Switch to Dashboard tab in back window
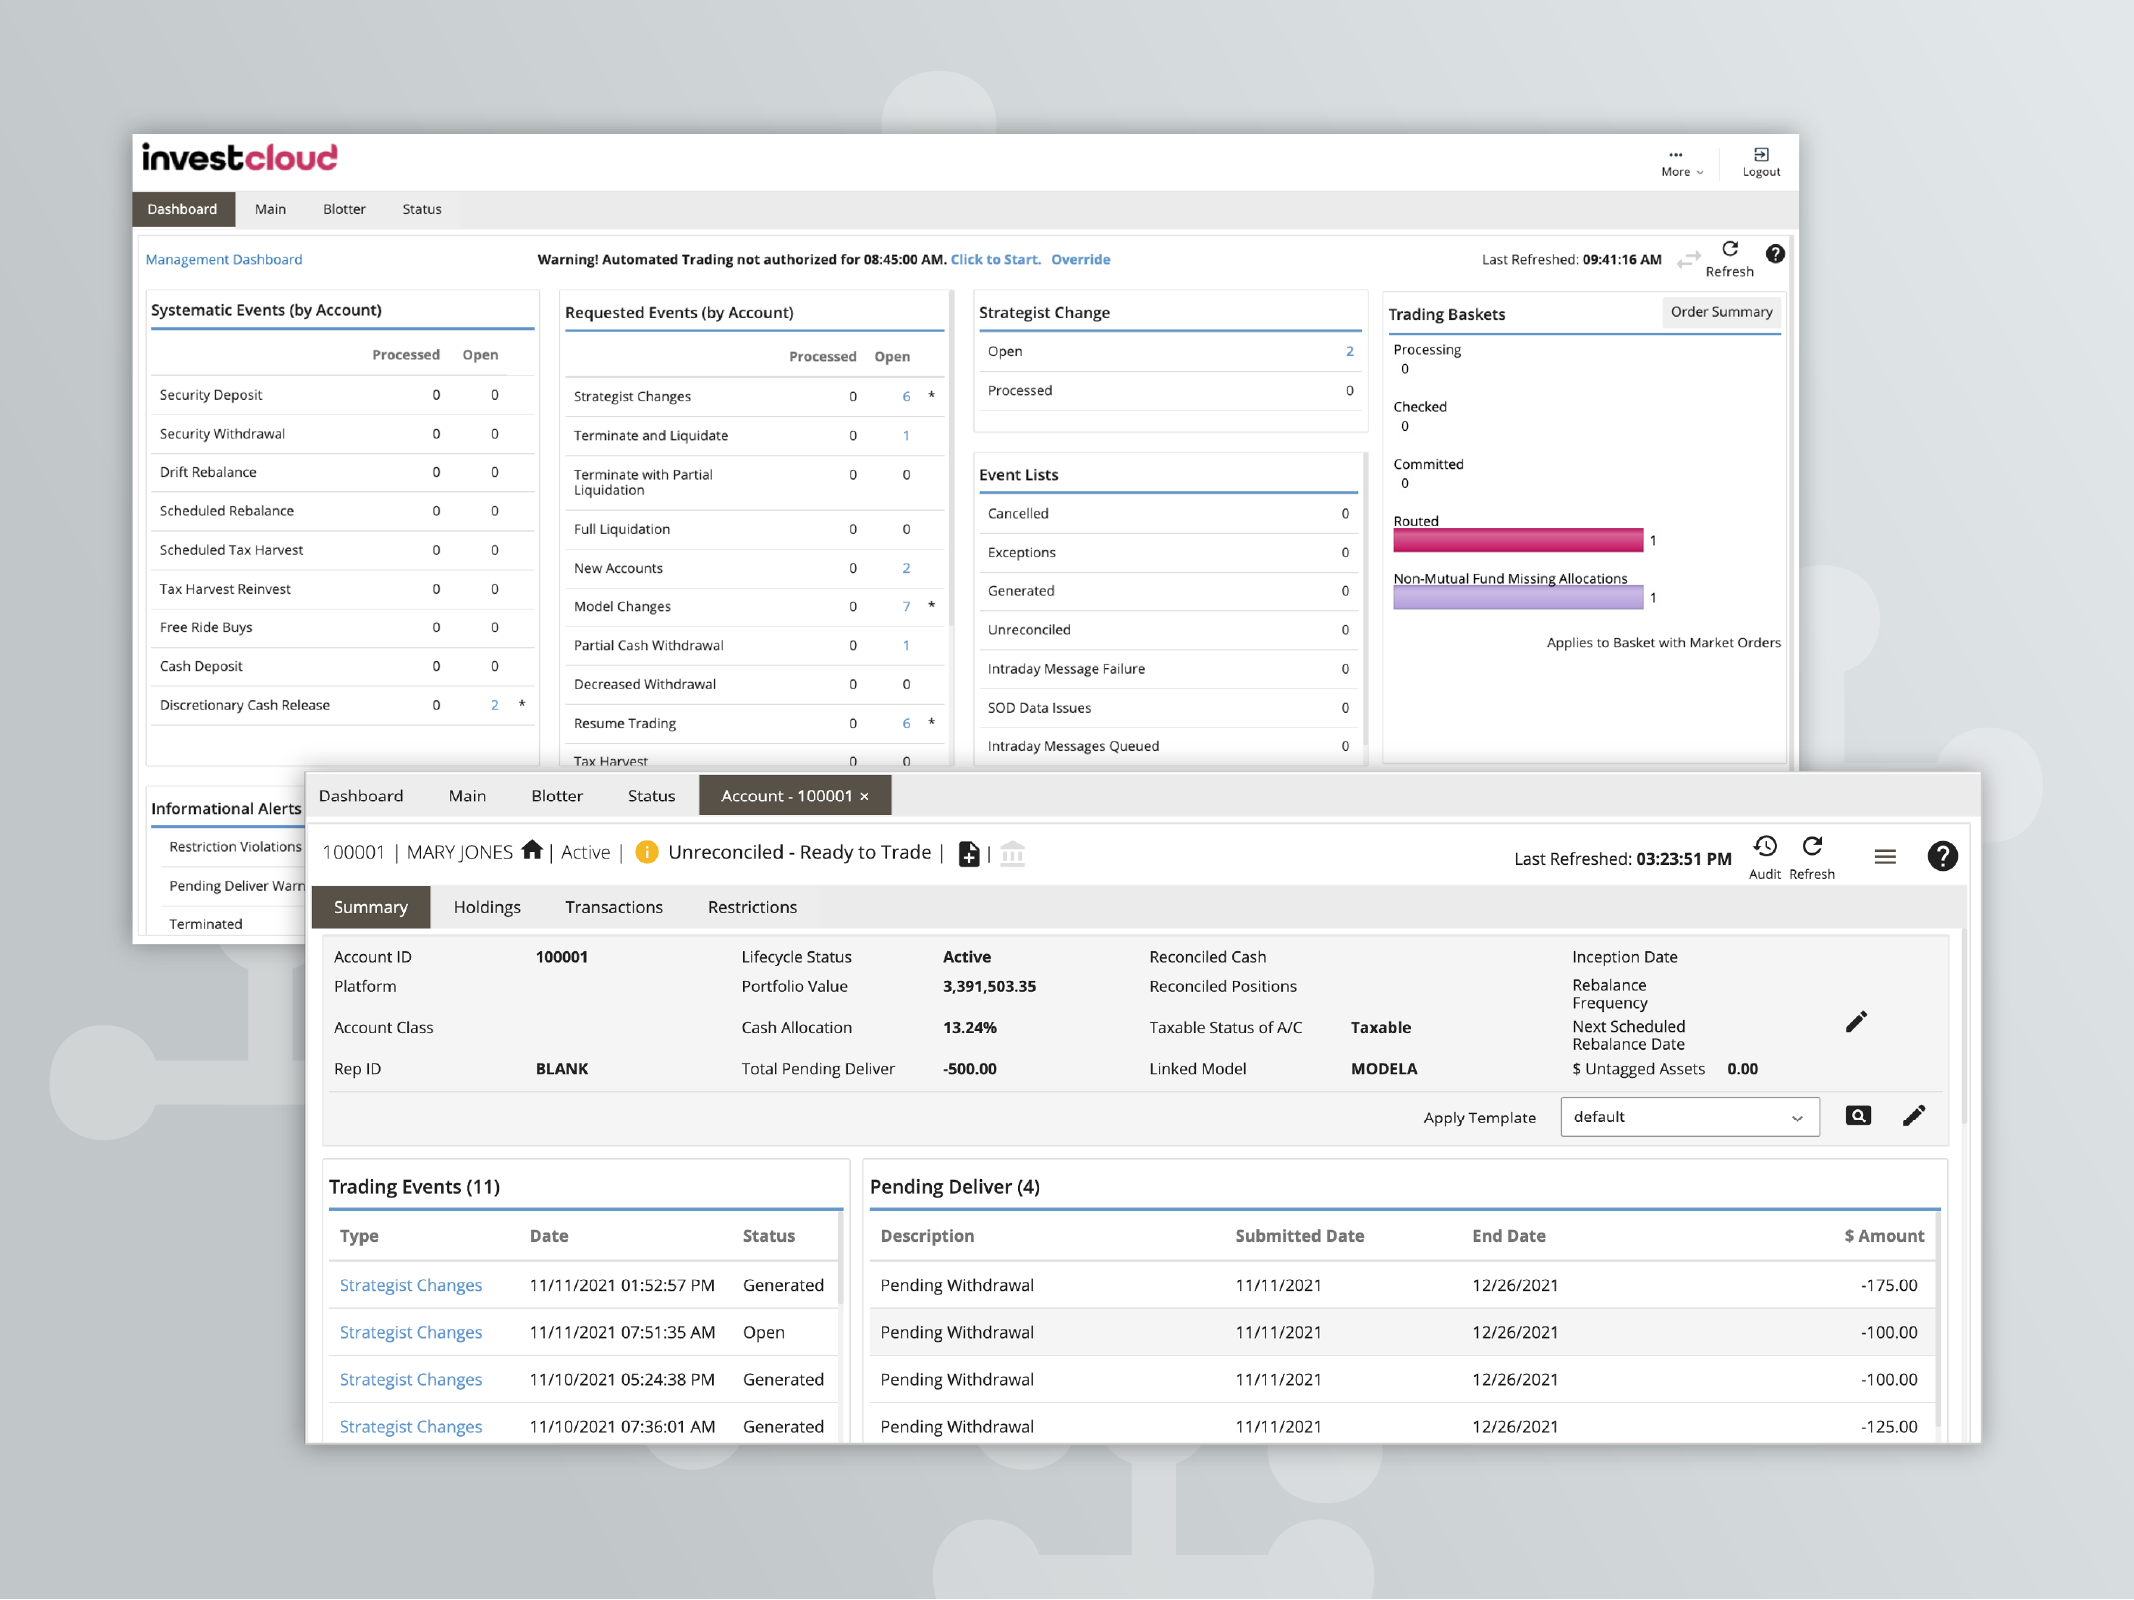The width and height of the screenshot is (2134, 1600). click(x=183, y=209)
